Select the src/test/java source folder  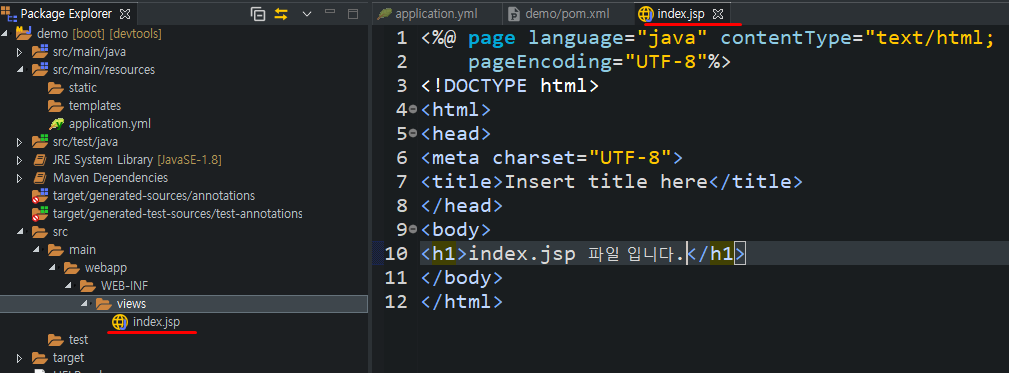click(x=85, y=141)
